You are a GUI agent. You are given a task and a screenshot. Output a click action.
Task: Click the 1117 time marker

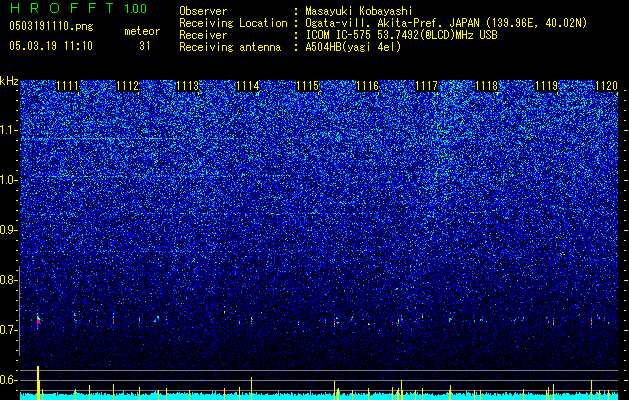click(x=426, y=86)
